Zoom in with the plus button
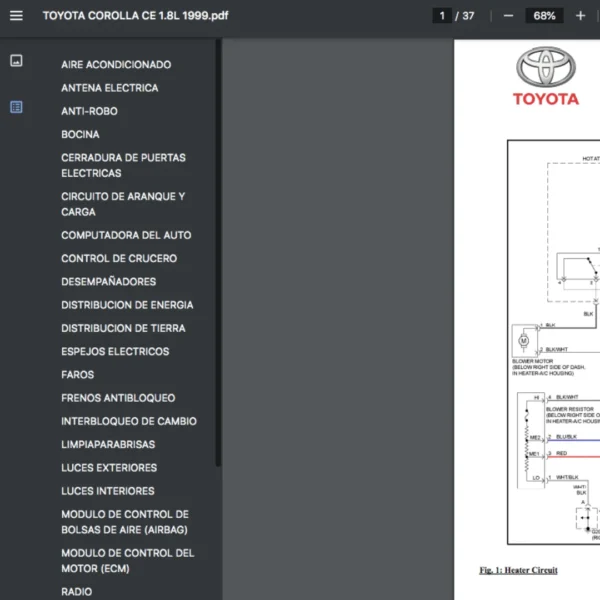 pyautogui.click(x=580, y=16)
